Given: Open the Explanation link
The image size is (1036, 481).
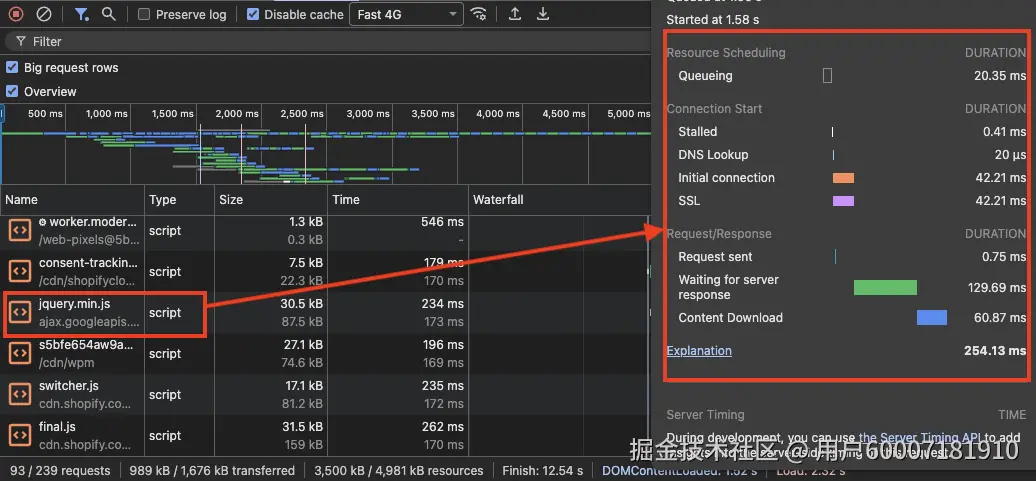Looking at the screenshot, I should pyautogui.click(x=699, y=351).
